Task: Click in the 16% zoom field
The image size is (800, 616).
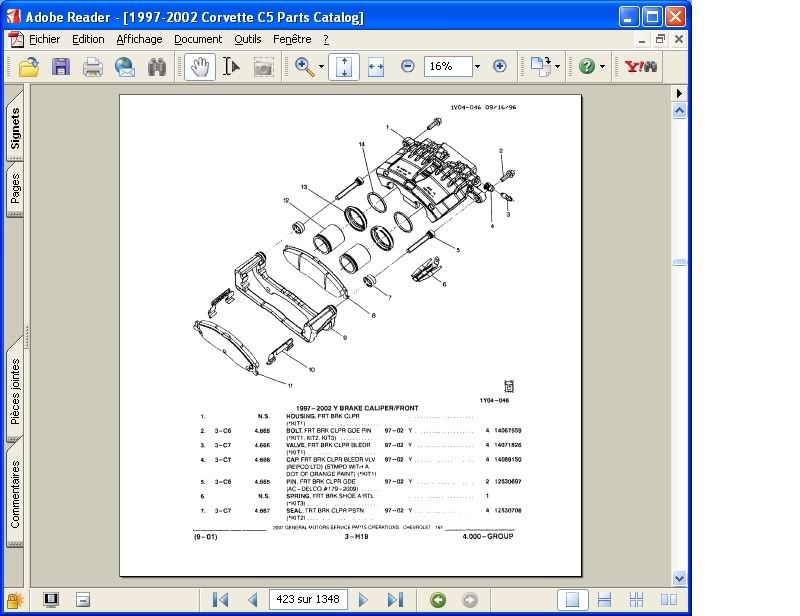Action: click(x=448, y=66)
